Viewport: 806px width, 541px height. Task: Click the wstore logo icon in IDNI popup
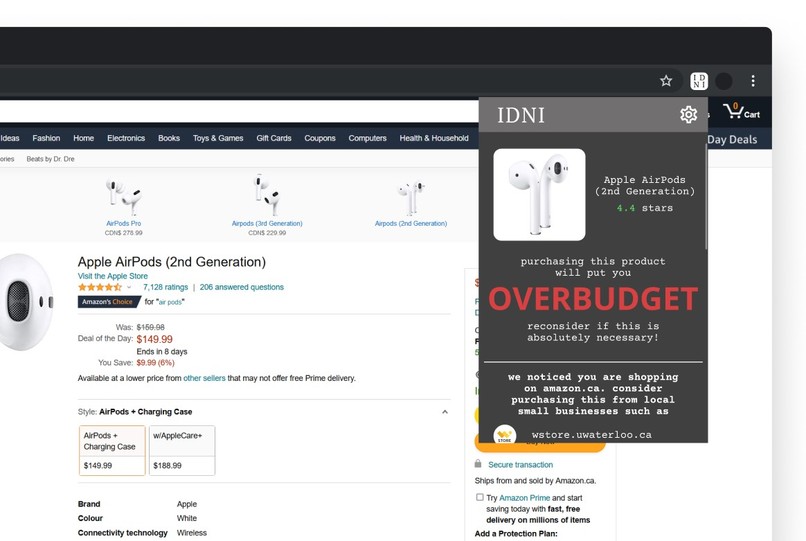(x=504, y=434)
